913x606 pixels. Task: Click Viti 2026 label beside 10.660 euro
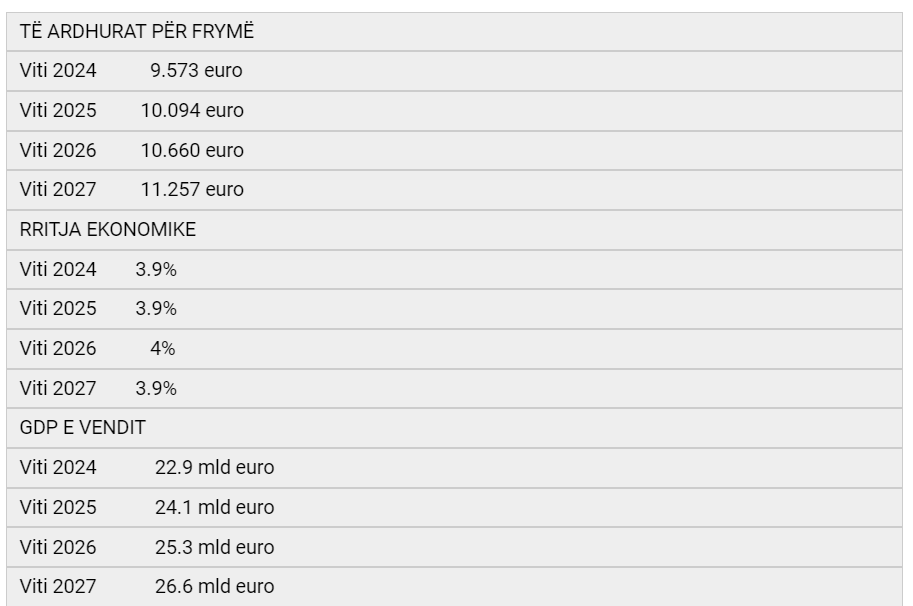point(58,150)
